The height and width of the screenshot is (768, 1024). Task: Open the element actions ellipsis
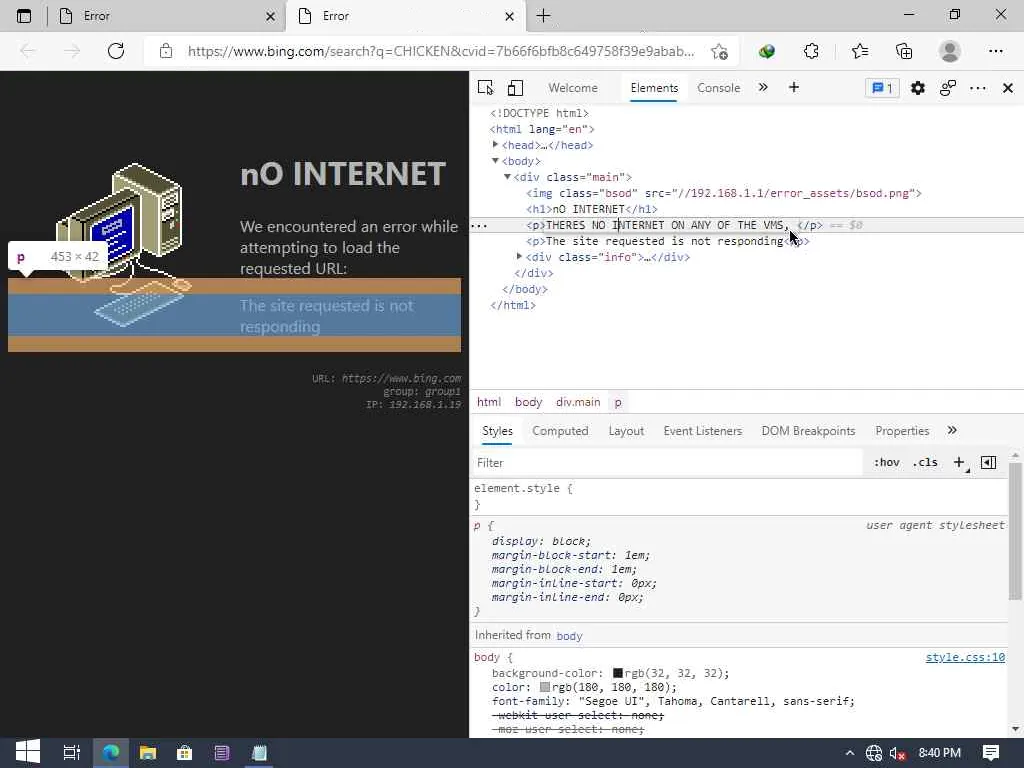click(x=479, y=226)
